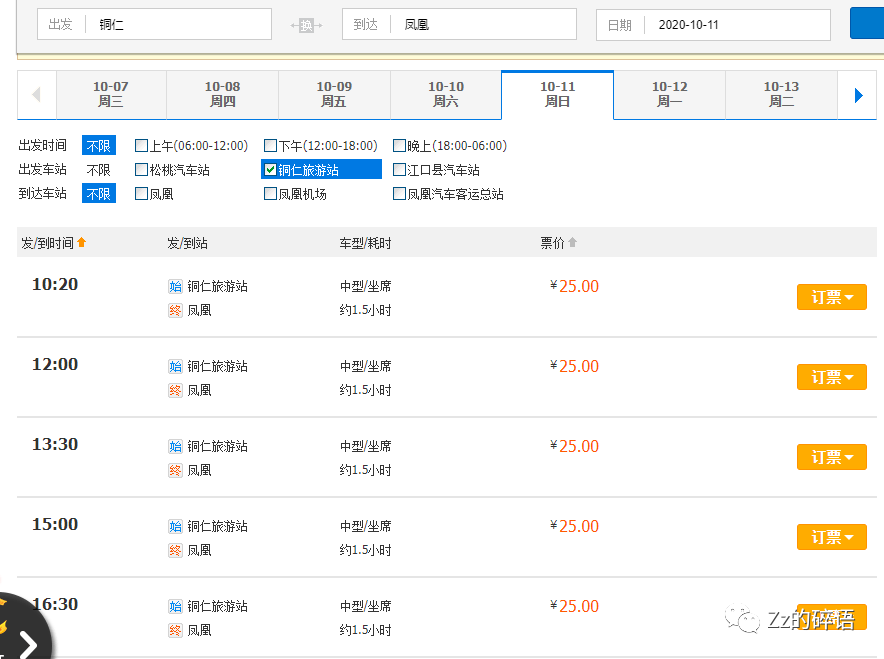Uncheck the 铜仁旅游站 departure station
Screen dimensions: 884x659
click(x=270, y=170)
